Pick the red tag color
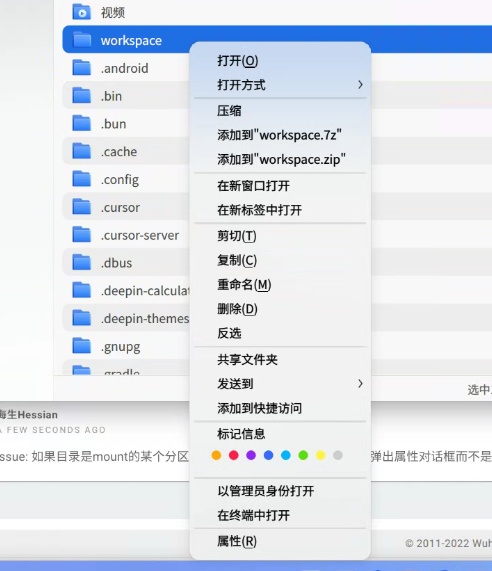The width and height of the screenshot is (492, 571). [x=234, y=455]
